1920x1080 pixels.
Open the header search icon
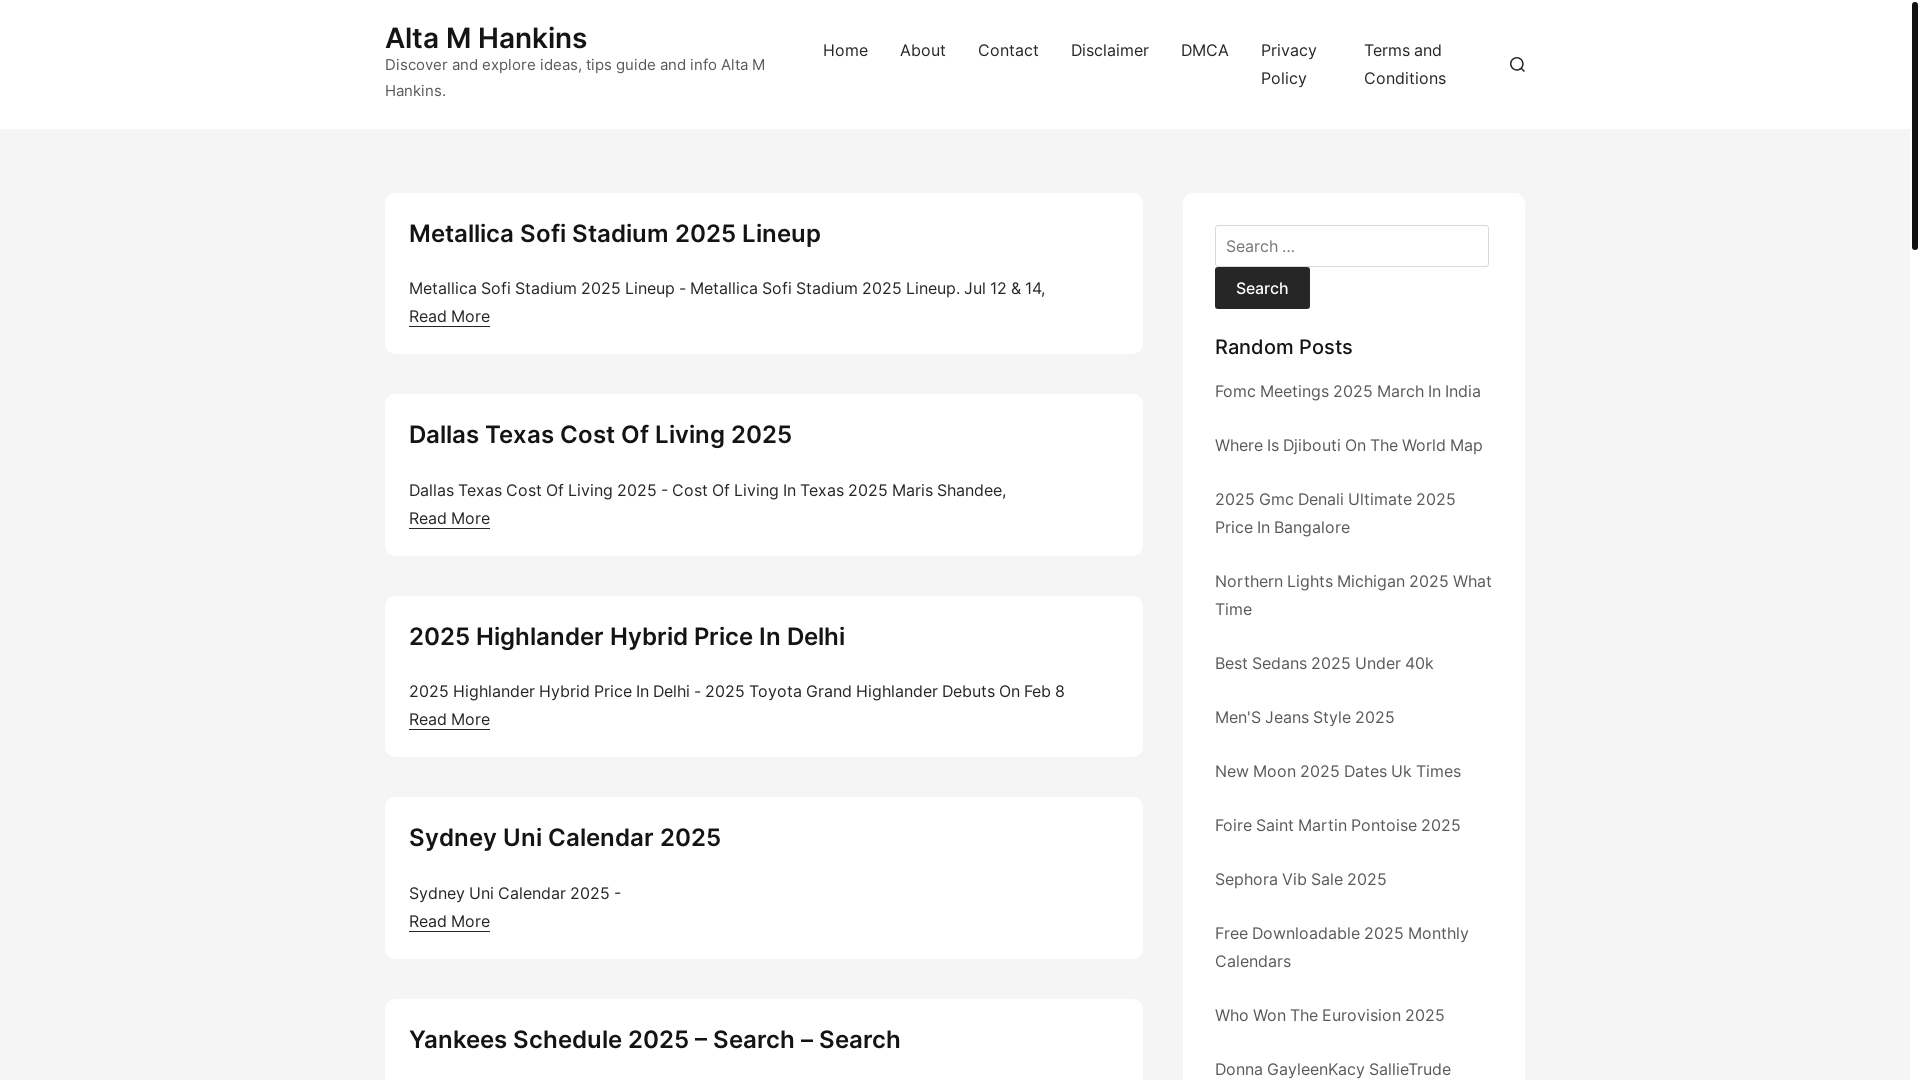click(1517, 64)
